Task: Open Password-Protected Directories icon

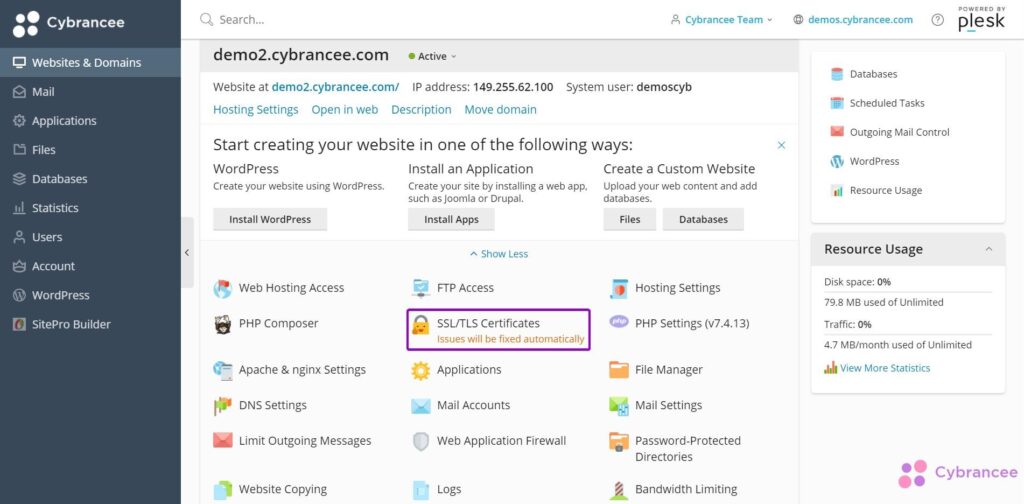Action: click(618, 442)
